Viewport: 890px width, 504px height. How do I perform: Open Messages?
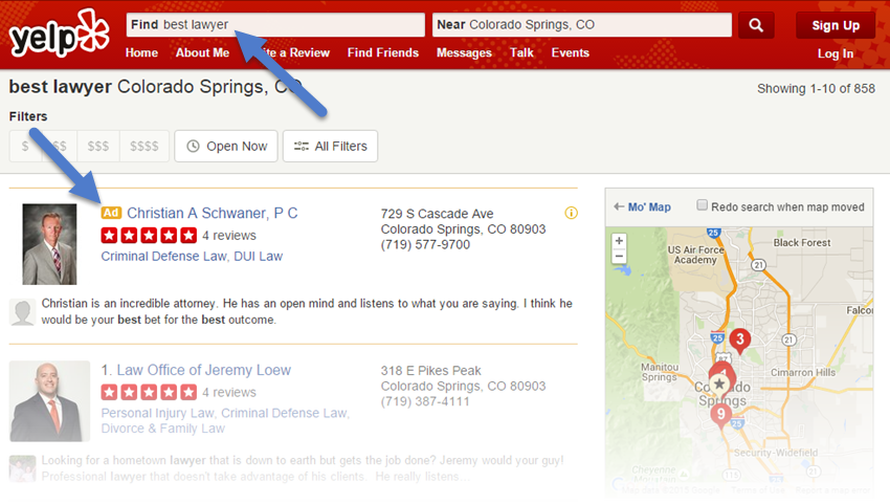(464, 53)
